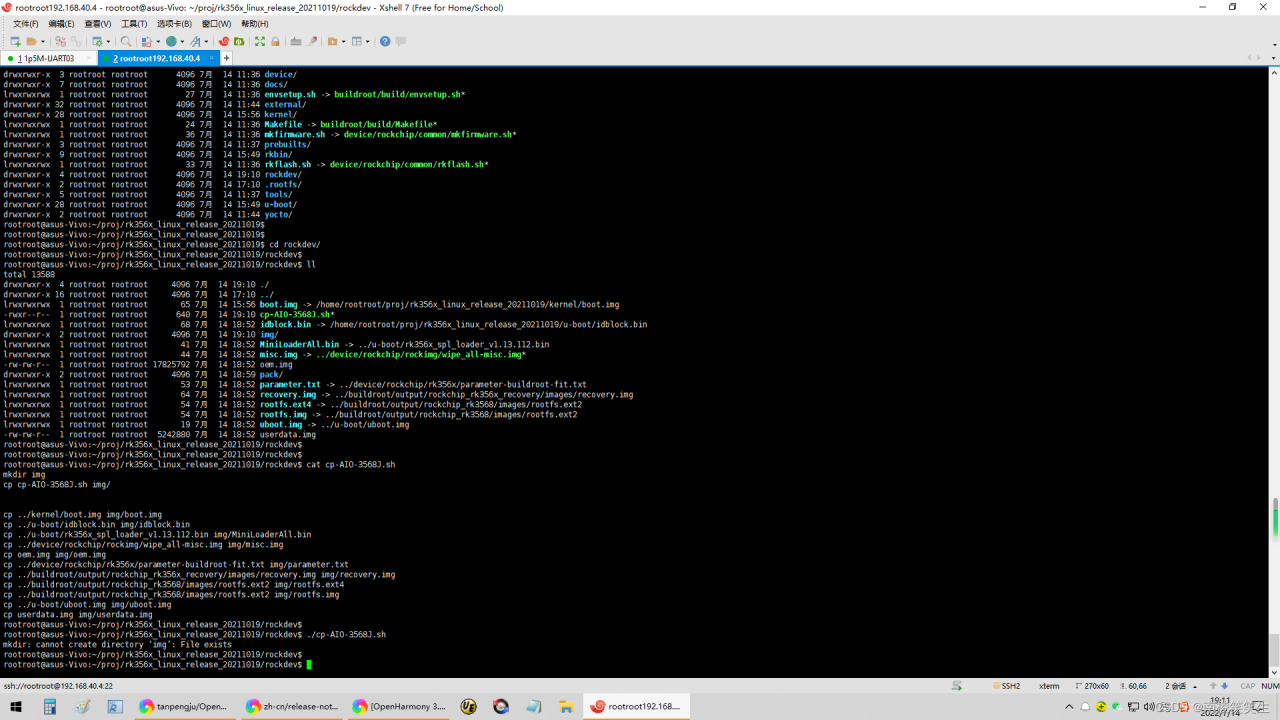Open the tab list dropdown arrow

[1273, 58]
